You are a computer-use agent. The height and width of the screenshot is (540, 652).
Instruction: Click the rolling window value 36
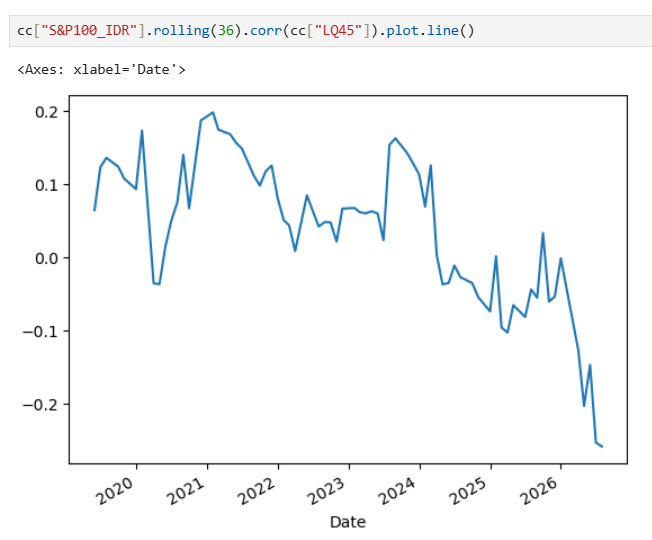pos(226,31)
